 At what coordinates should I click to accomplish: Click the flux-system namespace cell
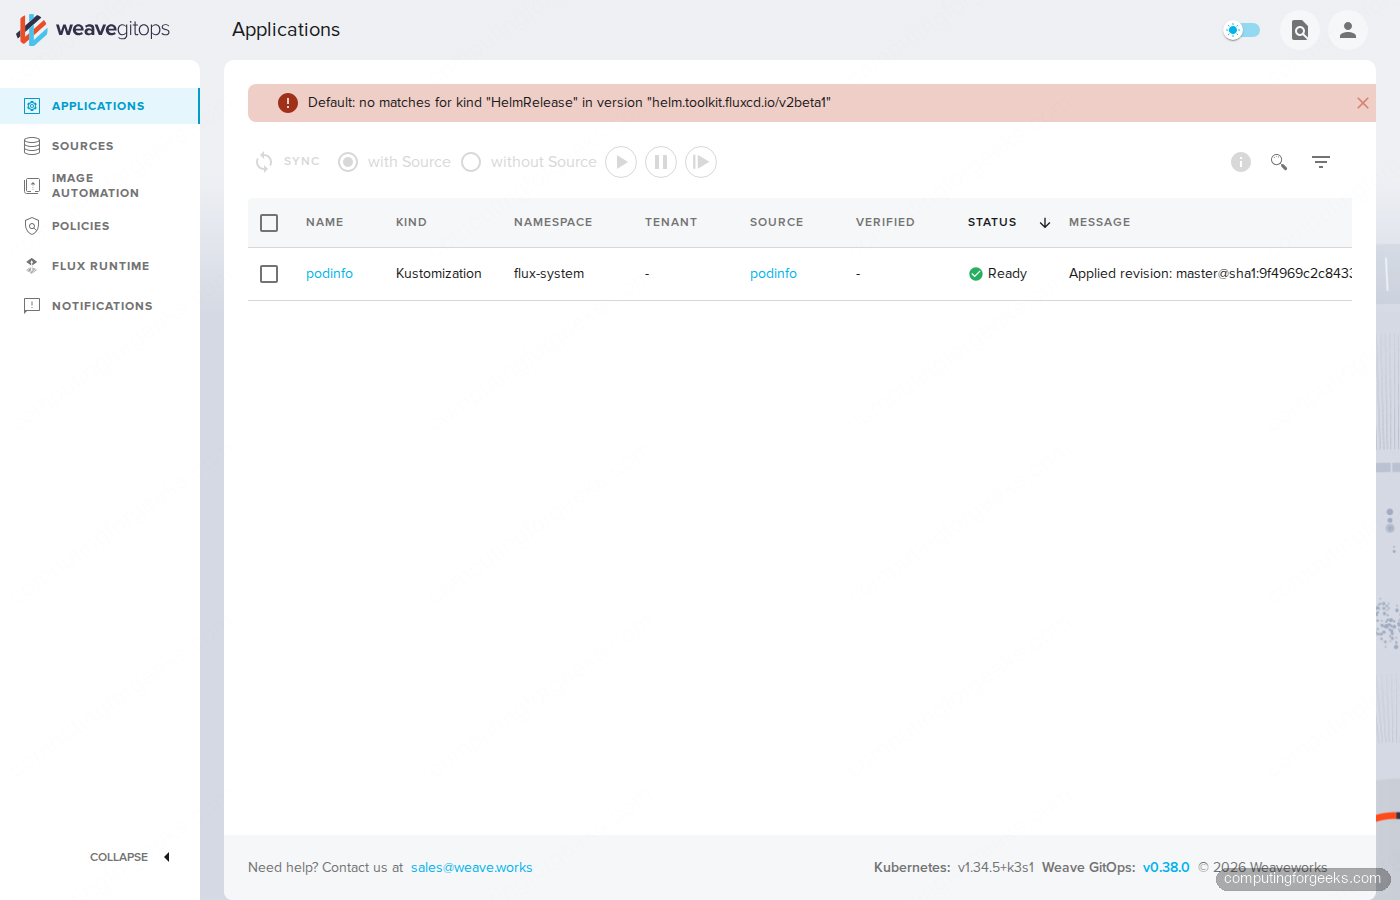click(549, 273)
